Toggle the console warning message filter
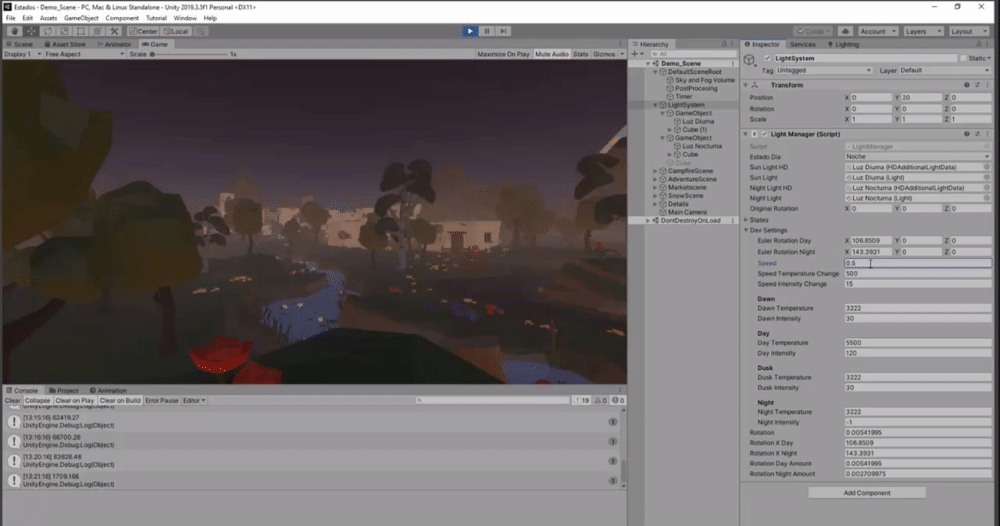The height and width of the screenshot is (526, 1000). [600, 400]
